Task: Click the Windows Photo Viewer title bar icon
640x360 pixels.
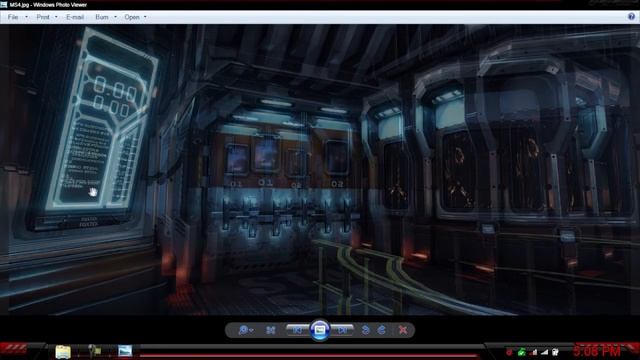Action: click(4, 5)
